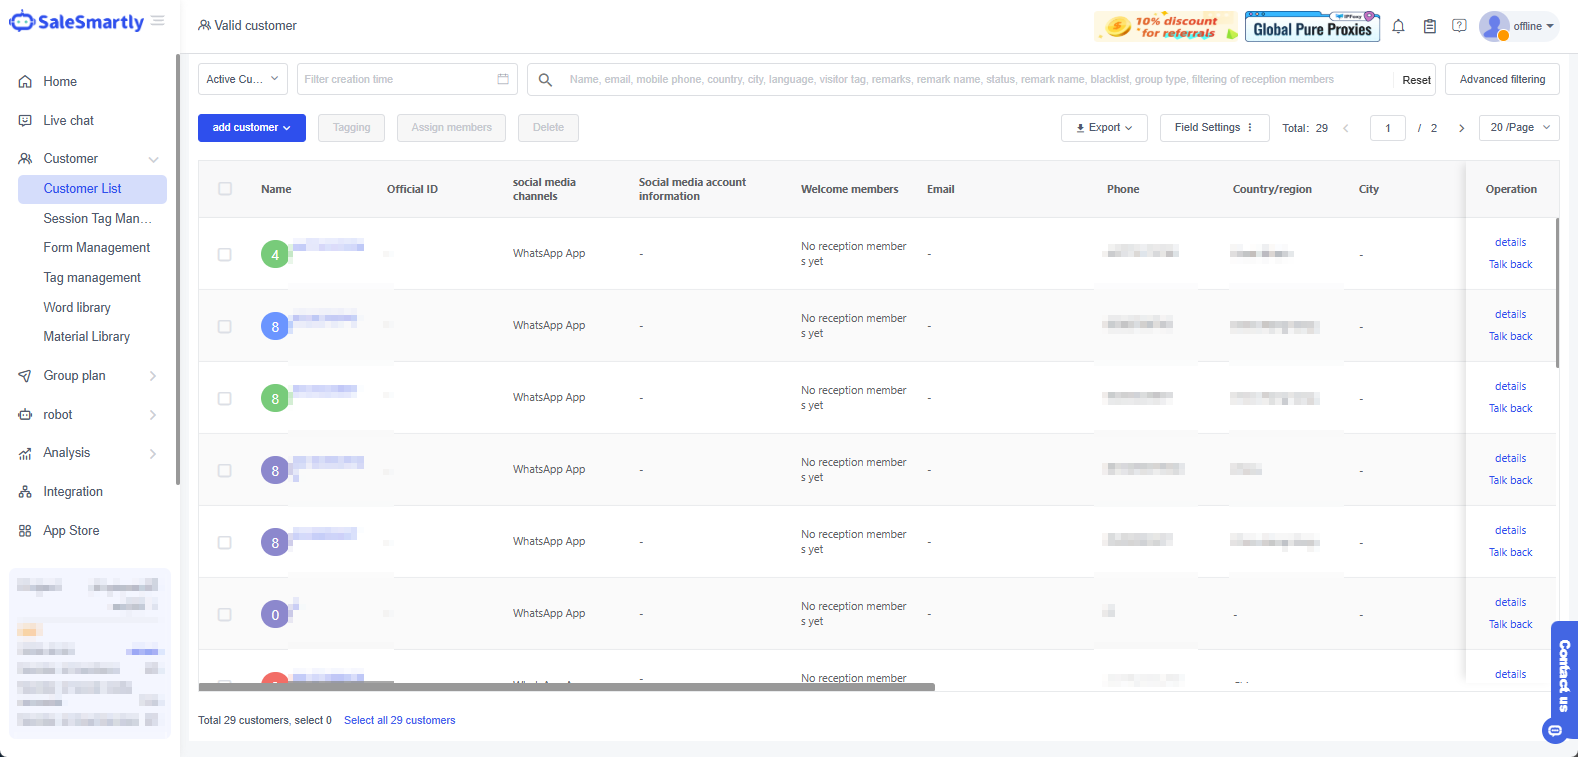Click the horizontal table scrollbar
1578x757 pixels.
(566, 687)
